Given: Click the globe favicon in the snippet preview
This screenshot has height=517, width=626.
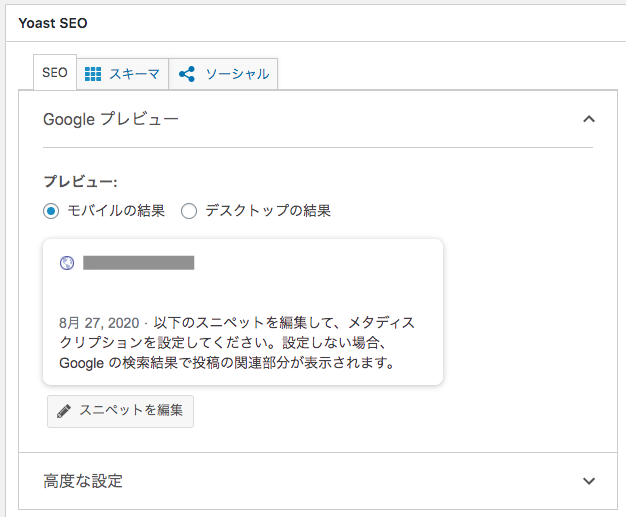Looking at the screenshot, I should pos(67,263).
